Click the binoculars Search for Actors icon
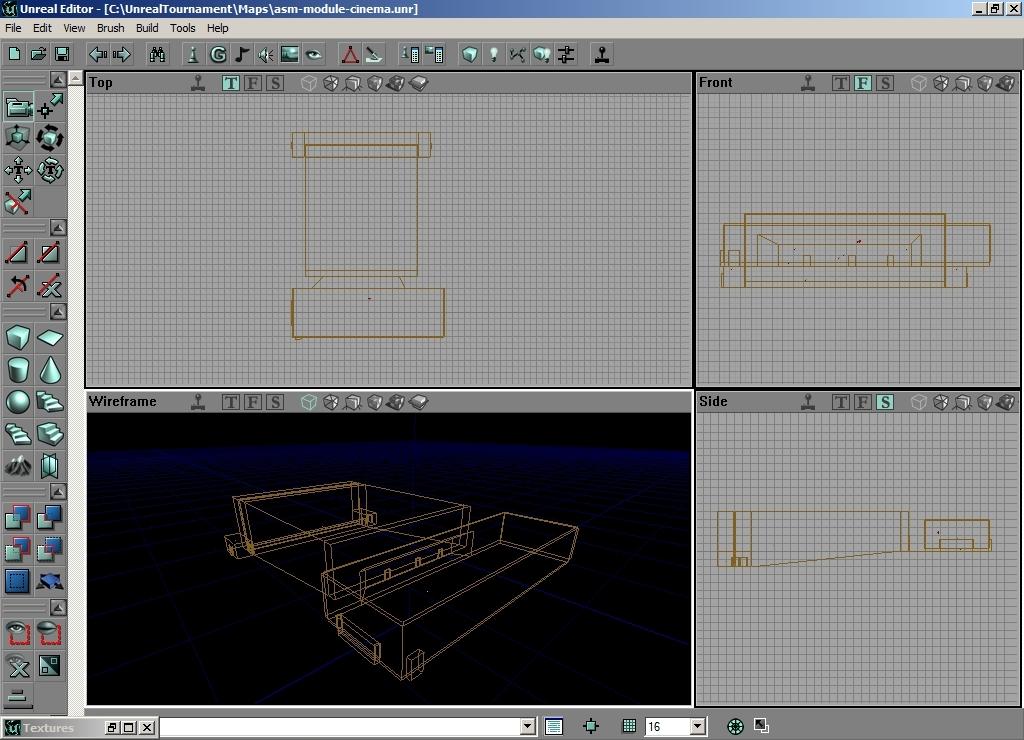The width and height of the screenshot is (1024, 740). click(157, 54)
